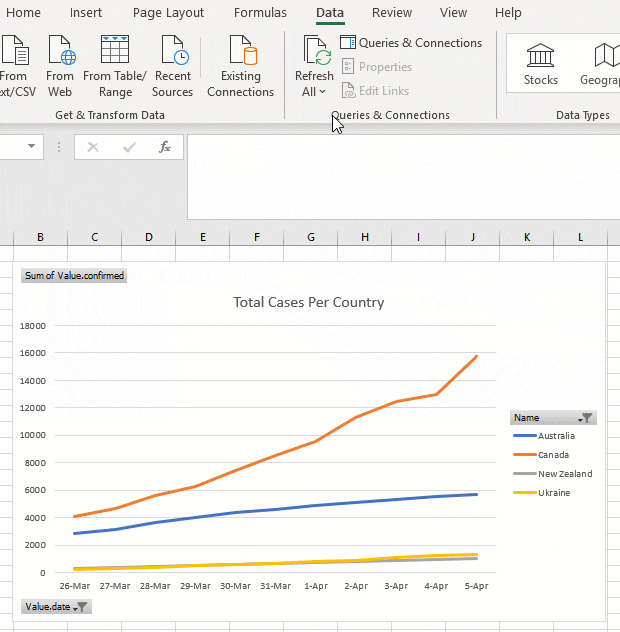This screenshot has width=620, height=632.
Task: Select column J header
Action: click(473, 237)
